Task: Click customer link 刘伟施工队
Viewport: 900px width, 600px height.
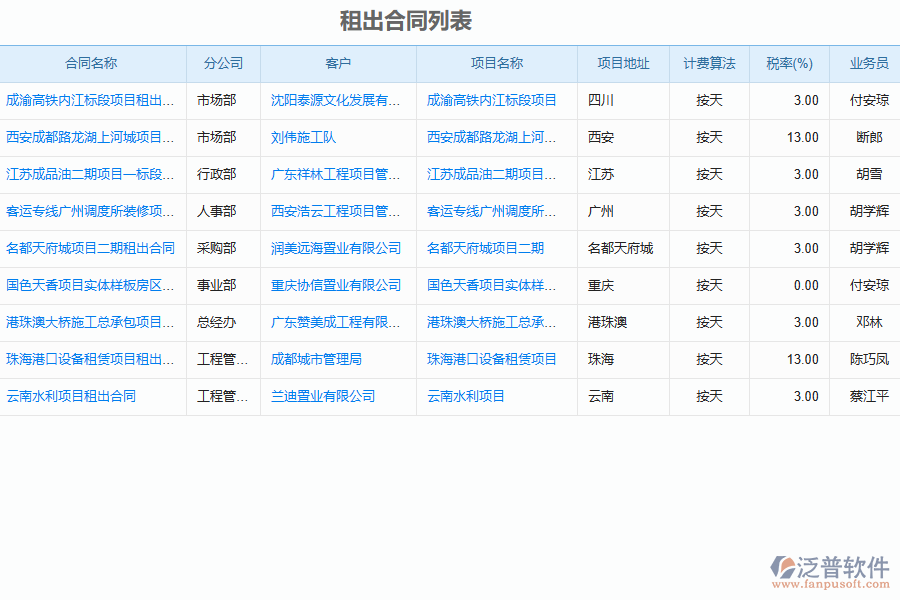Action: pyautogui.click(x=303, y=137)
